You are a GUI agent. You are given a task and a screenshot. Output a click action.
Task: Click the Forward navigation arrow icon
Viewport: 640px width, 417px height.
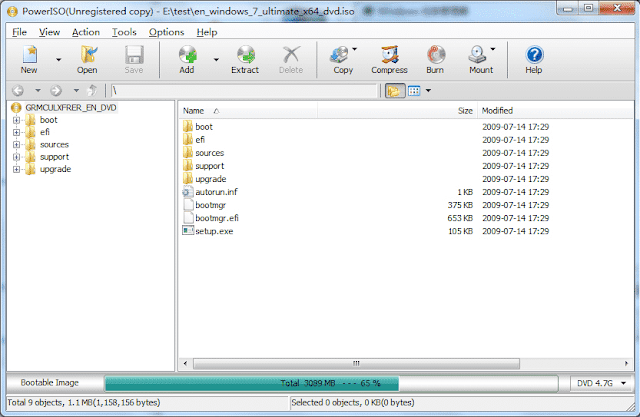(56, 90)
